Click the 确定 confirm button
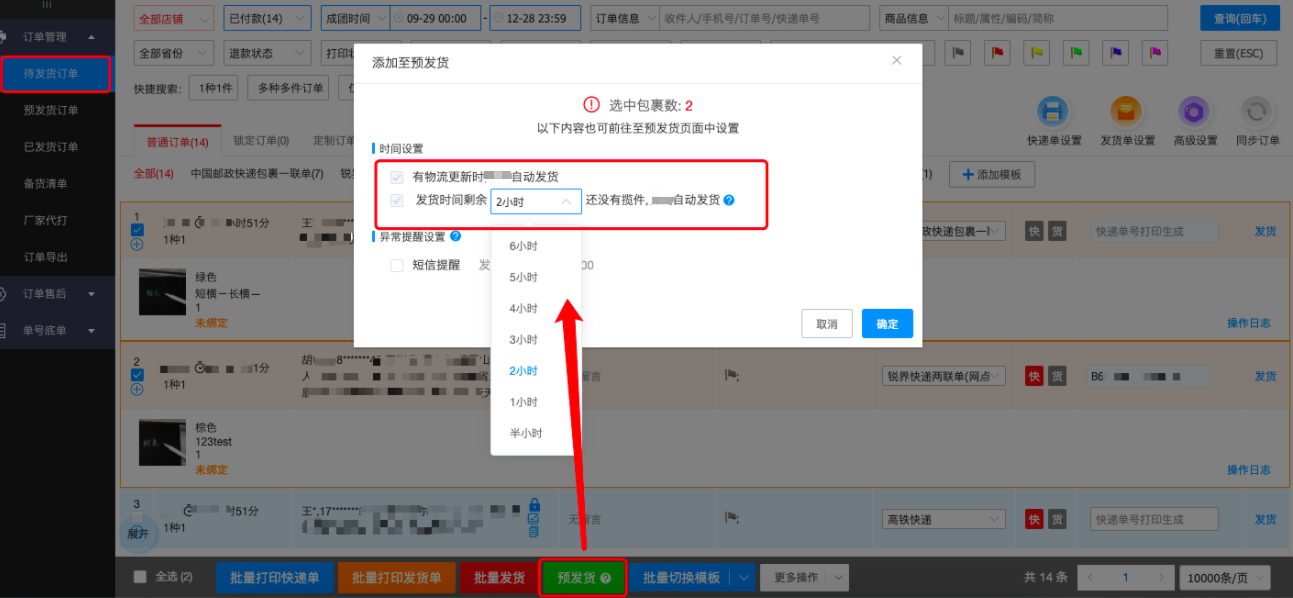The height and width of the screenshot is (598, 1293). [886, 324]
